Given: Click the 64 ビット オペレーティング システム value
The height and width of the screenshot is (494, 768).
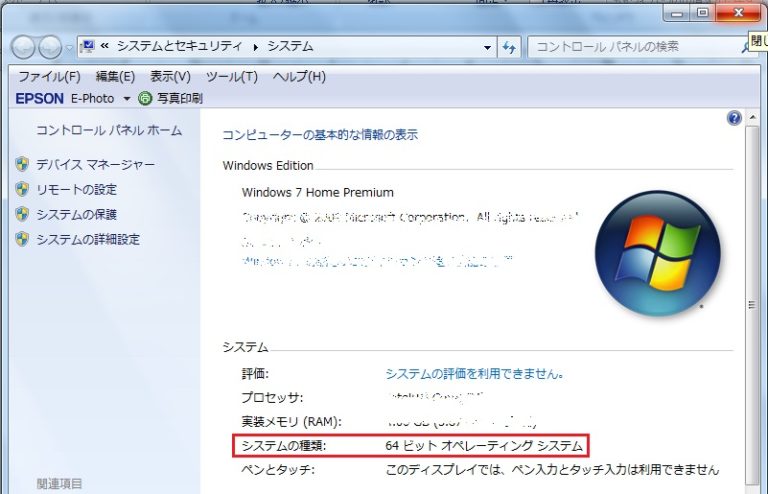Looking at the screenshot, I should [484, 446].
